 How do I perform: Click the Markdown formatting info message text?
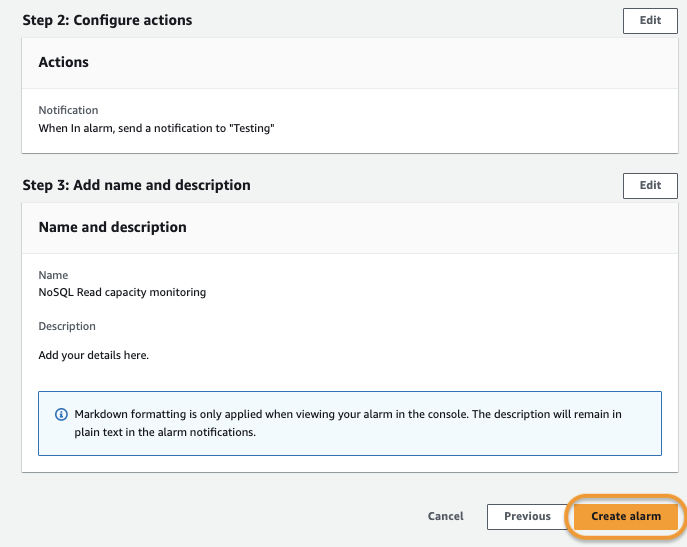348,423
